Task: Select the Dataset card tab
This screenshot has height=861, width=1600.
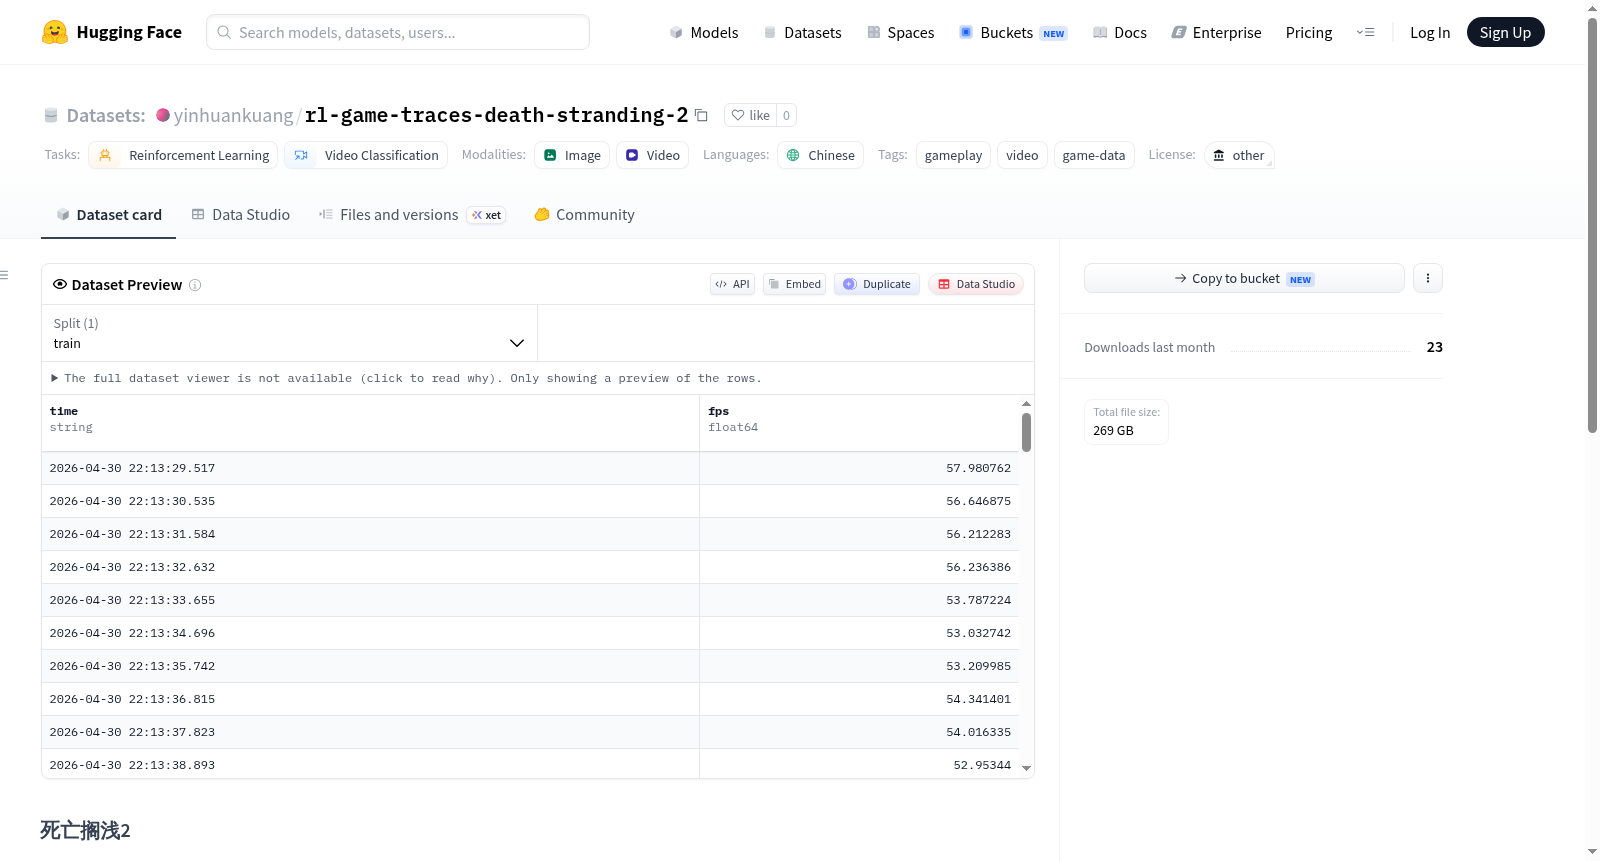Action: pyautogui.click(x=109, y=215)
